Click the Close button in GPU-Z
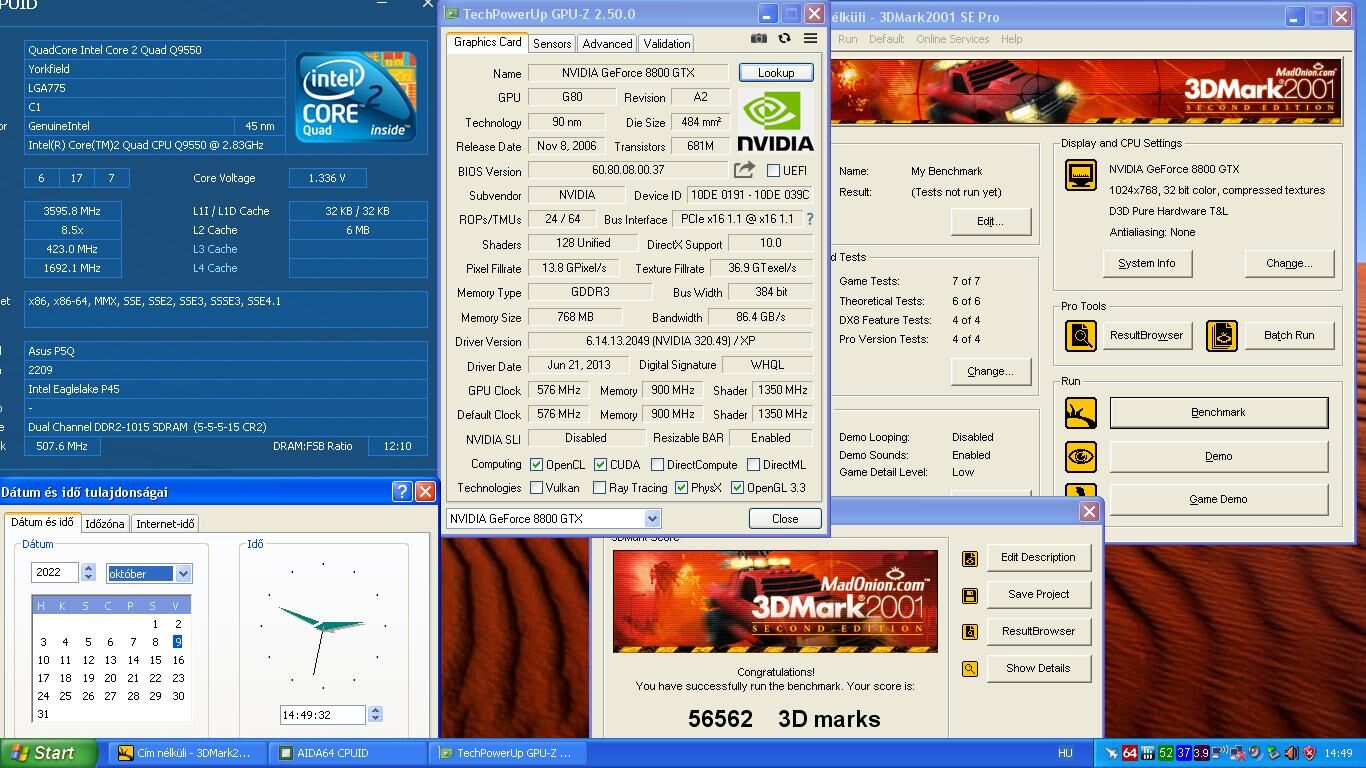The height and width of the screenshot is (768, 1366). [785, 518]
